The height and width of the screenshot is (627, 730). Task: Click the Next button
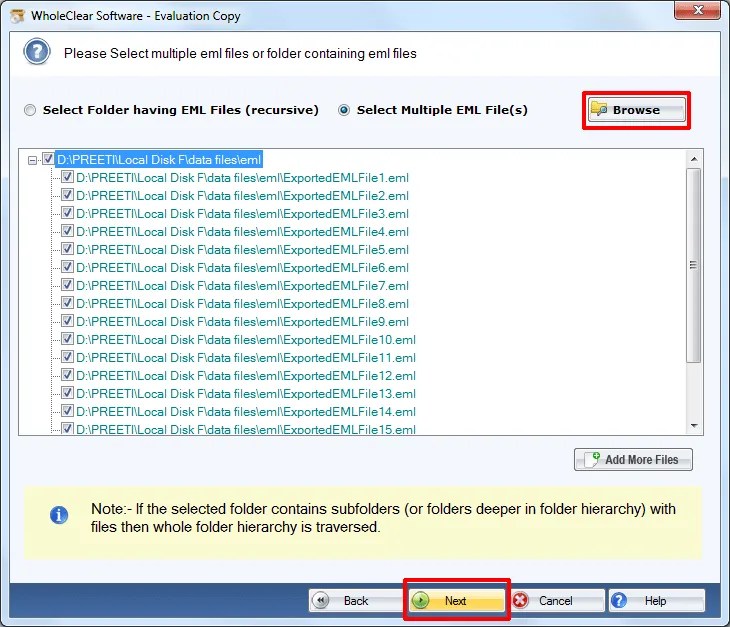pos(456,600)
